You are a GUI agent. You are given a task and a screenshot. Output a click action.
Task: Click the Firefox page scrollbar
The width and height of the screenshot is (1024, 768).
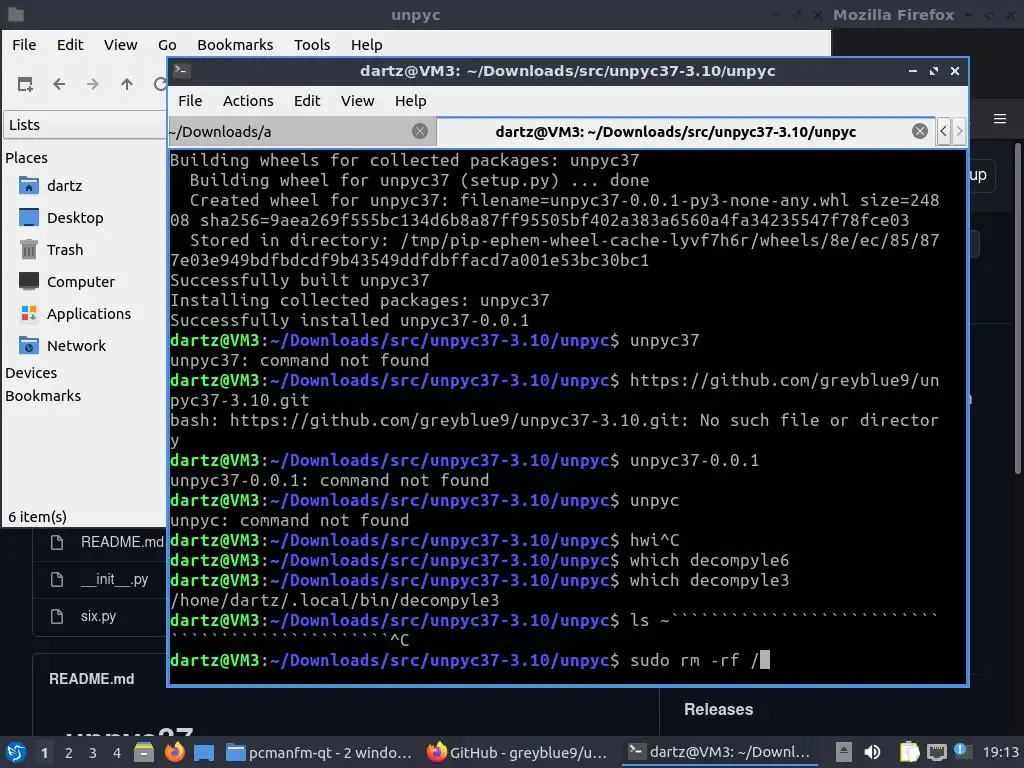(x=1017, y=307)
